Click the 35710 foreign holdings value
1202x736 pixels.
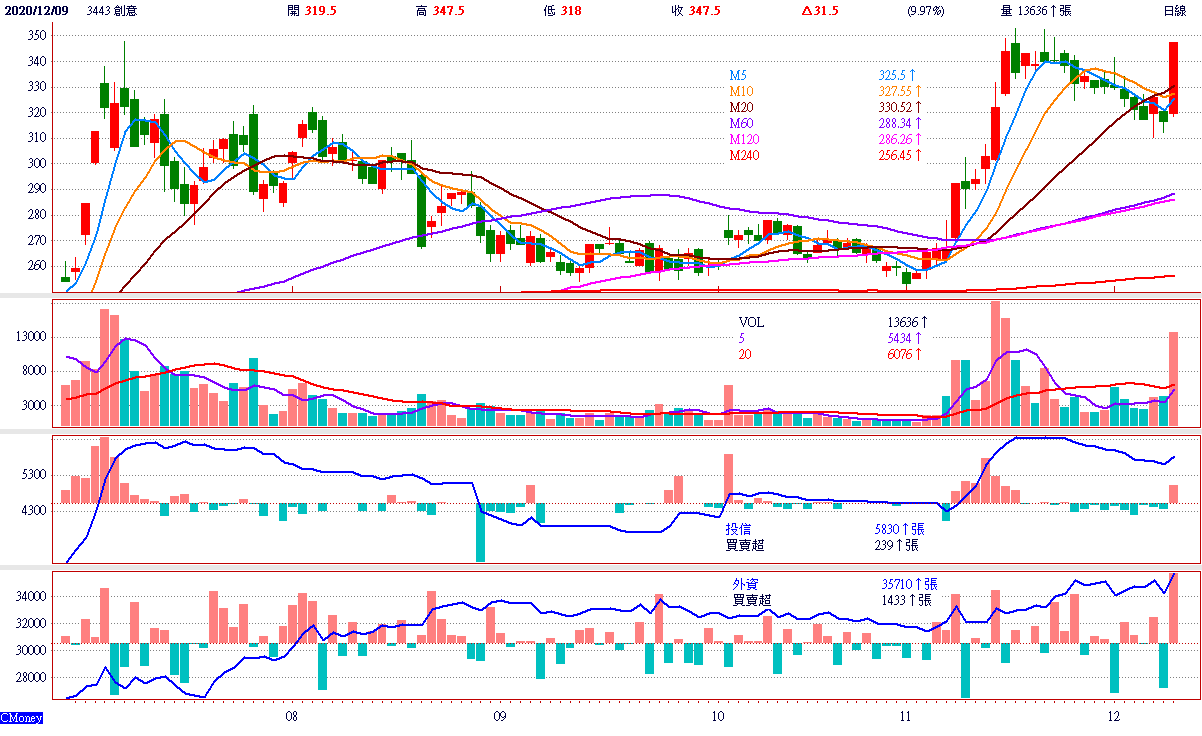[x=895, y=584]
